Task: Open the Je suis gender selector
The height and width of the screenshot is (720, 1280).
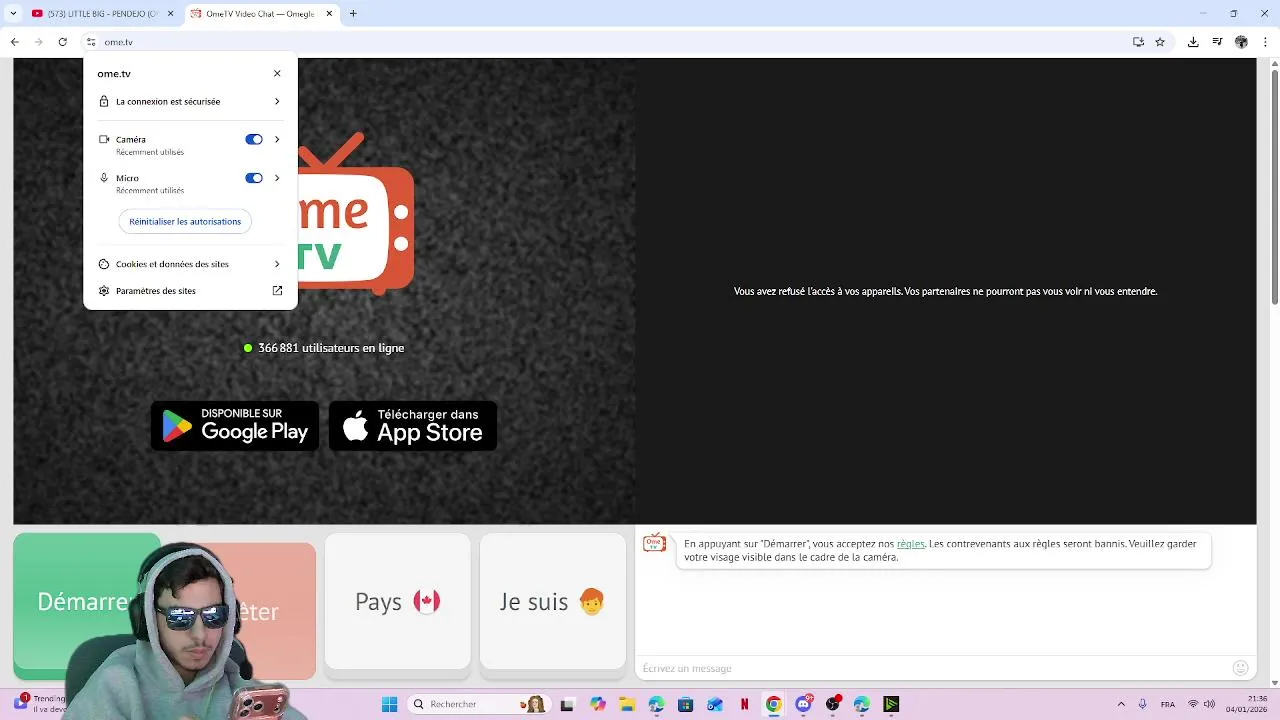Action: tap(553, 601)
